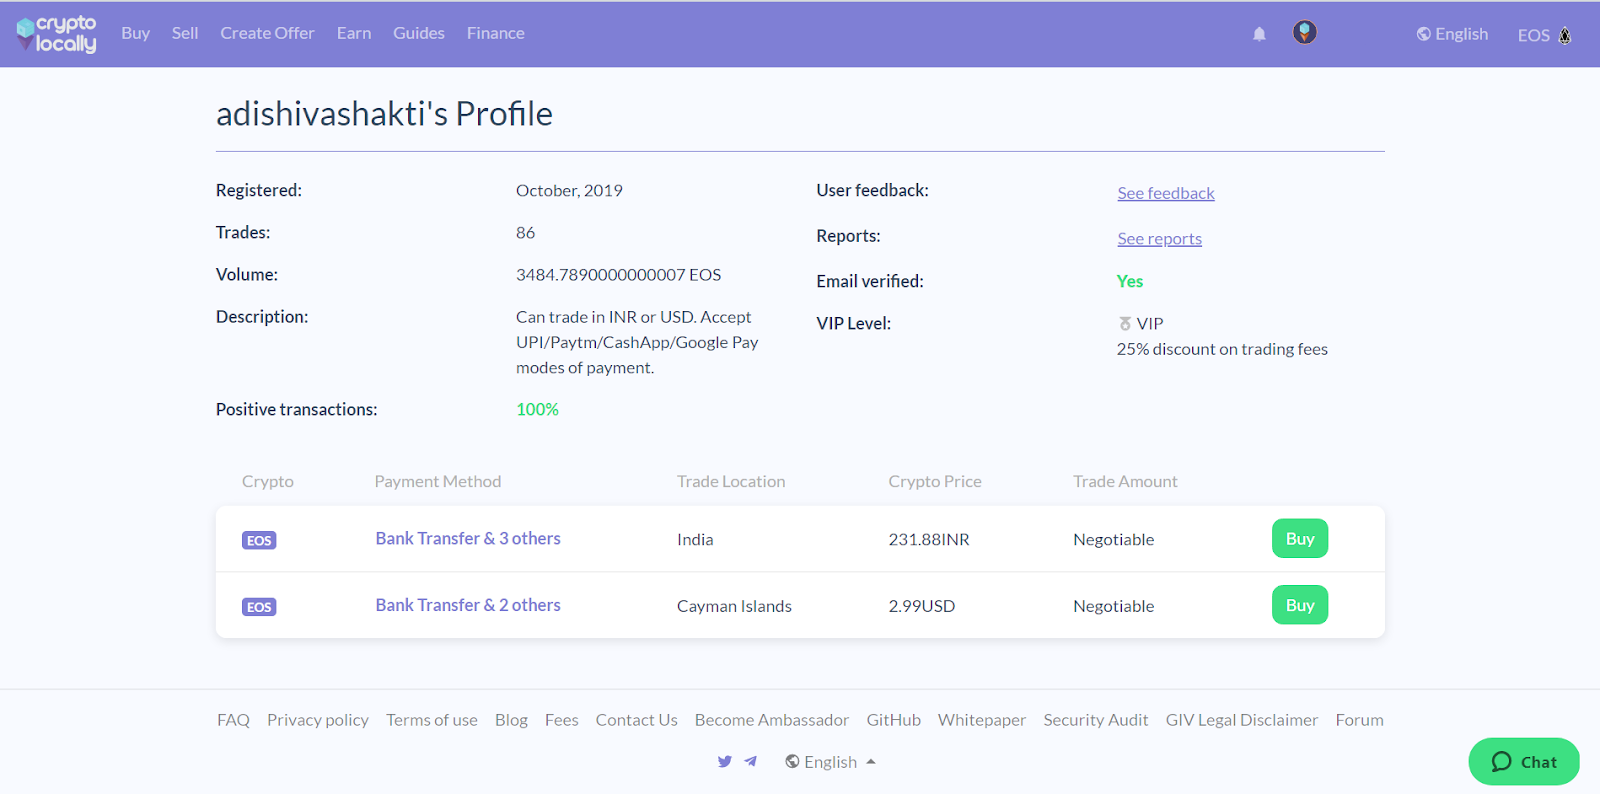Click the trades count value 86
The width and height of the screenshot is (1600, 794).
tap(526, 233)
